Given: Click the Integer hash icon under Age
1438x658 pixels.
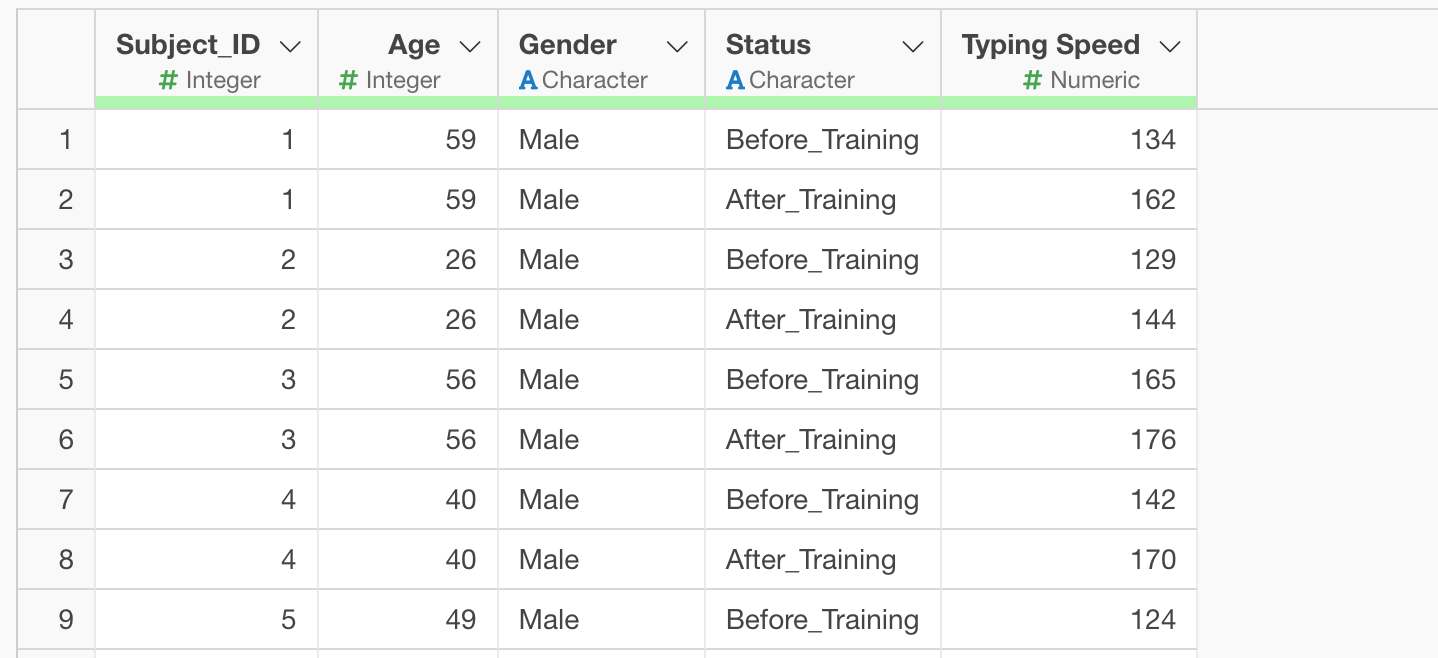Looking at the screenshot, I should coord(348,81).
